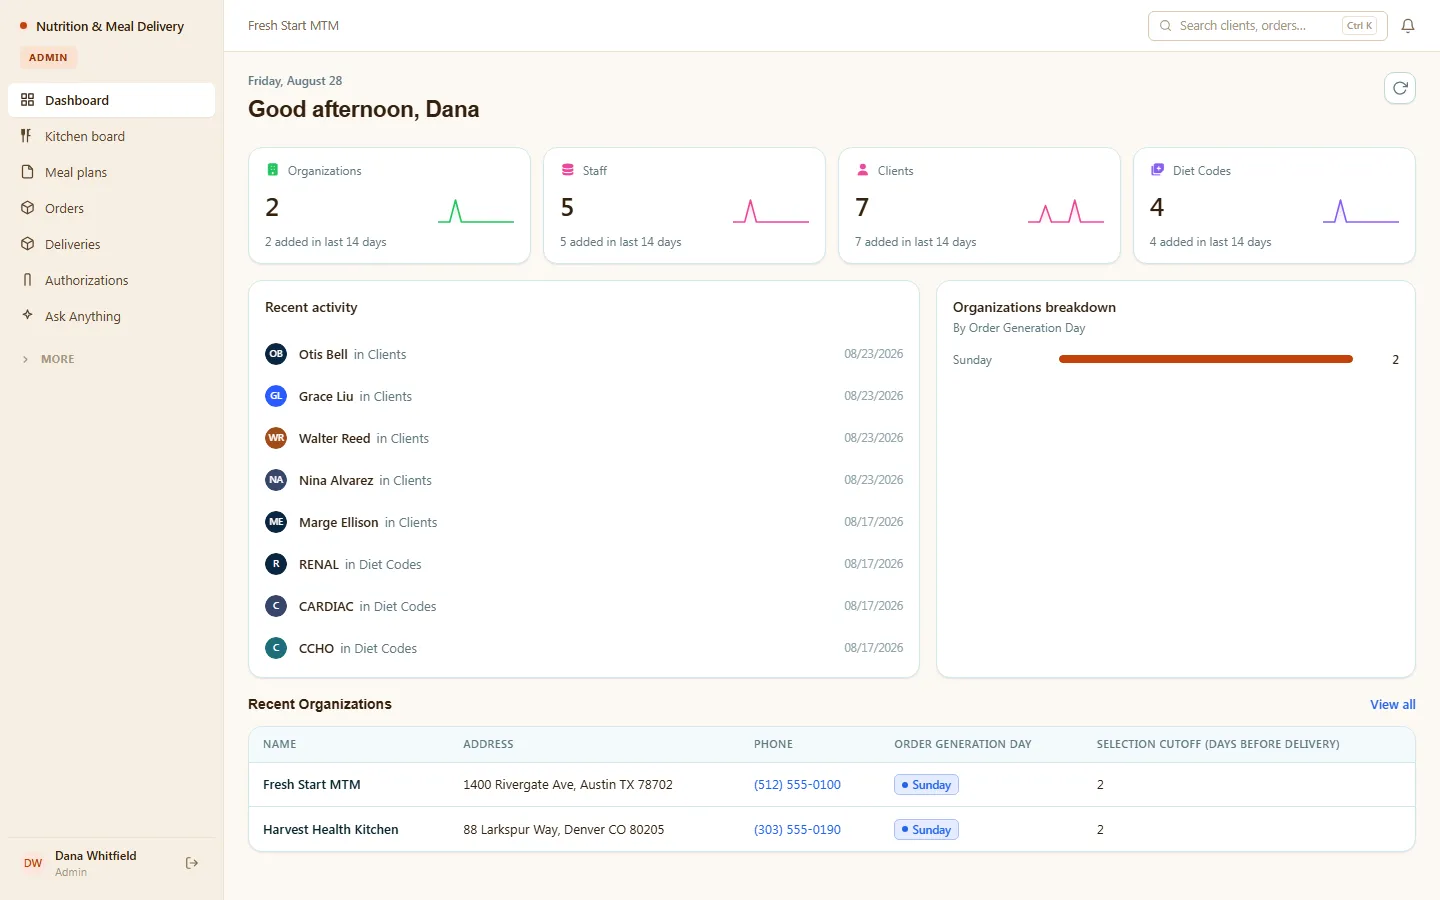Image resolution: width=1440 pixels, height=900 pixels.
Task: Open notifications bell icon
Action: tap(1408, 26)
